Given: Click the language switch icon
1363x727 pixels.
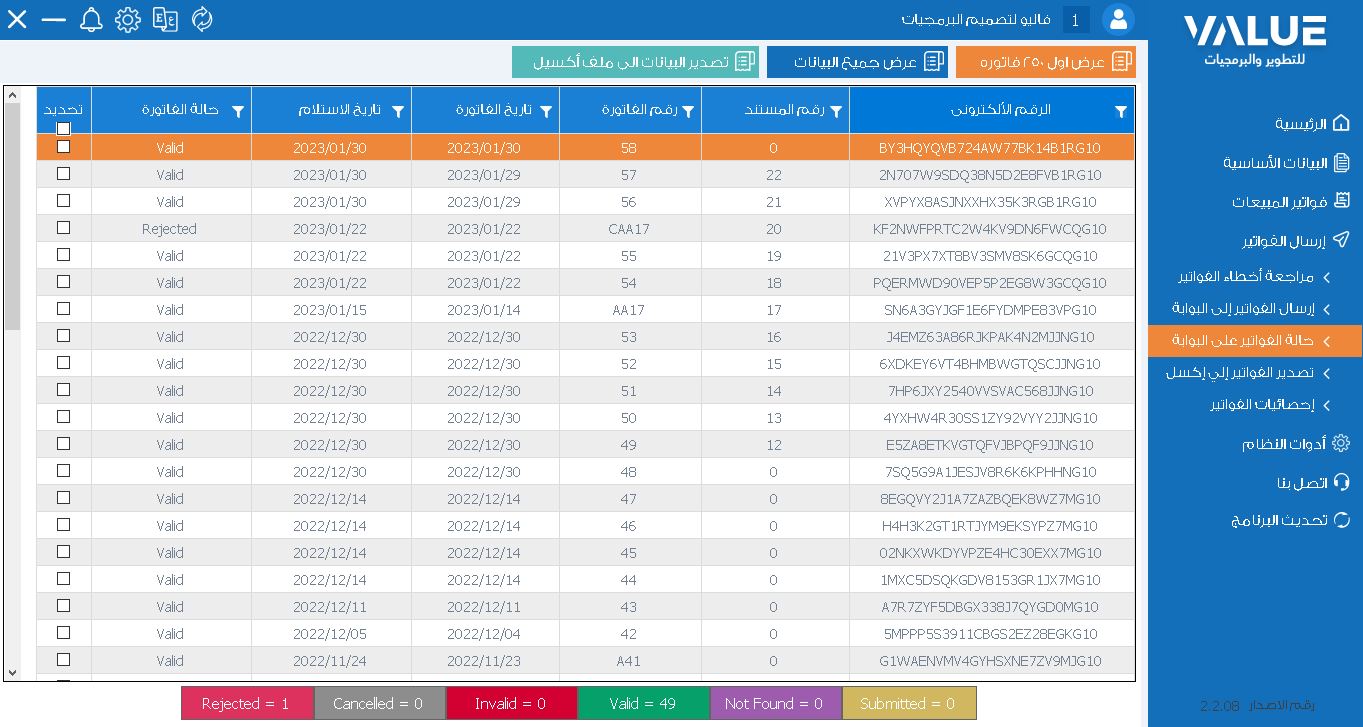Looking at the screenshot, I should point(165,19).
